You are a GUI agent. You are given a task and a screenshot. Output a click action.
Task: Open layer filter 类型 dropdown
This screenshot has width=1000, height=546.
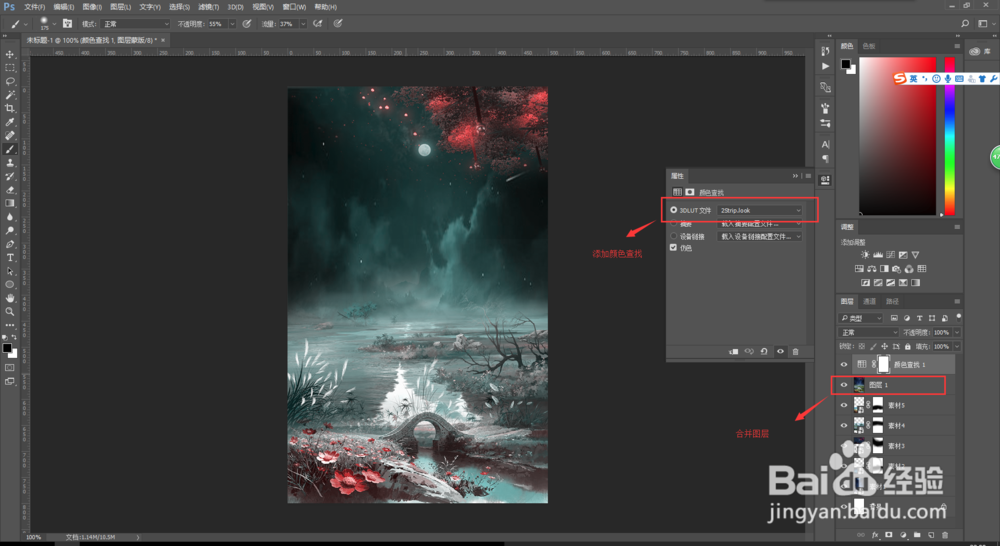[861, 318]
